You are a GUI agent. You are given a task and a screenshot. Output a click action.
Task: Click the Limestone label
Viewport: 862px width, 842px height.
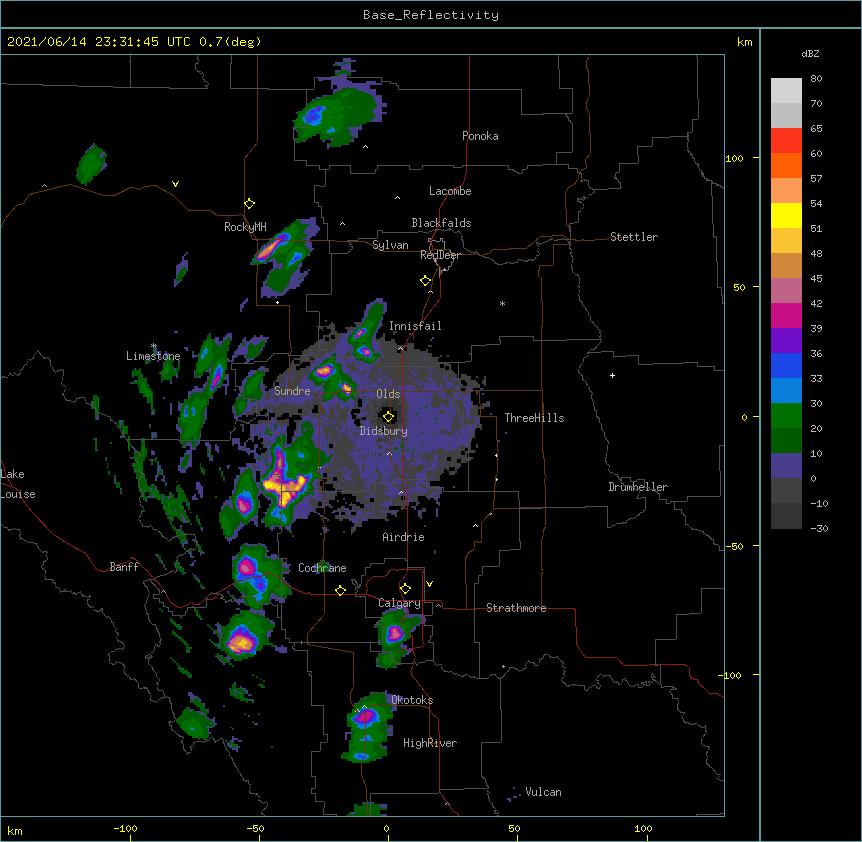click(153, 356)
